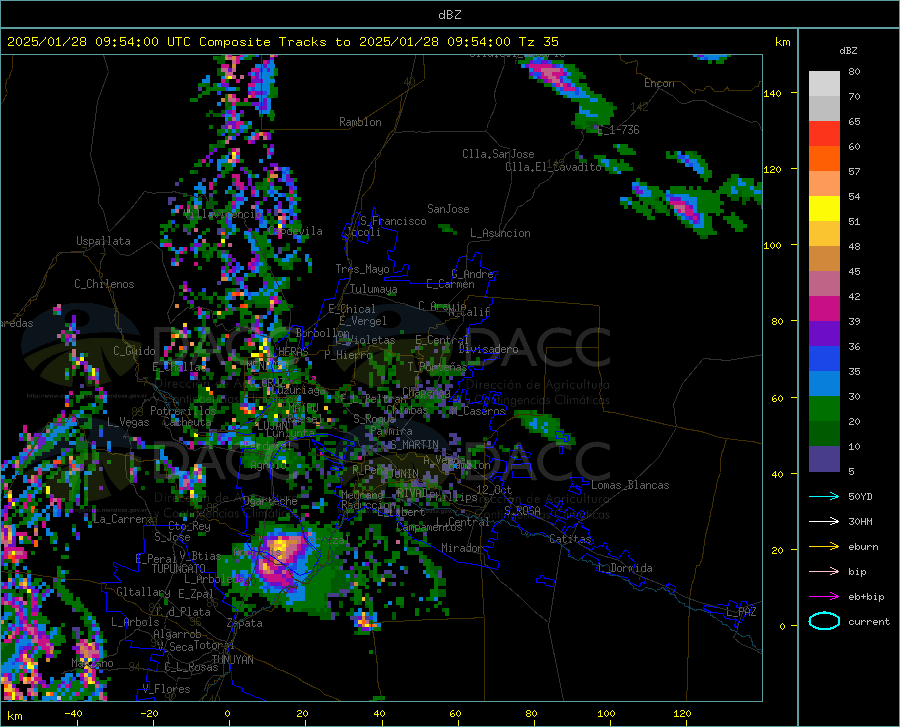Click the 'Catitas' map label

[570, 539]
